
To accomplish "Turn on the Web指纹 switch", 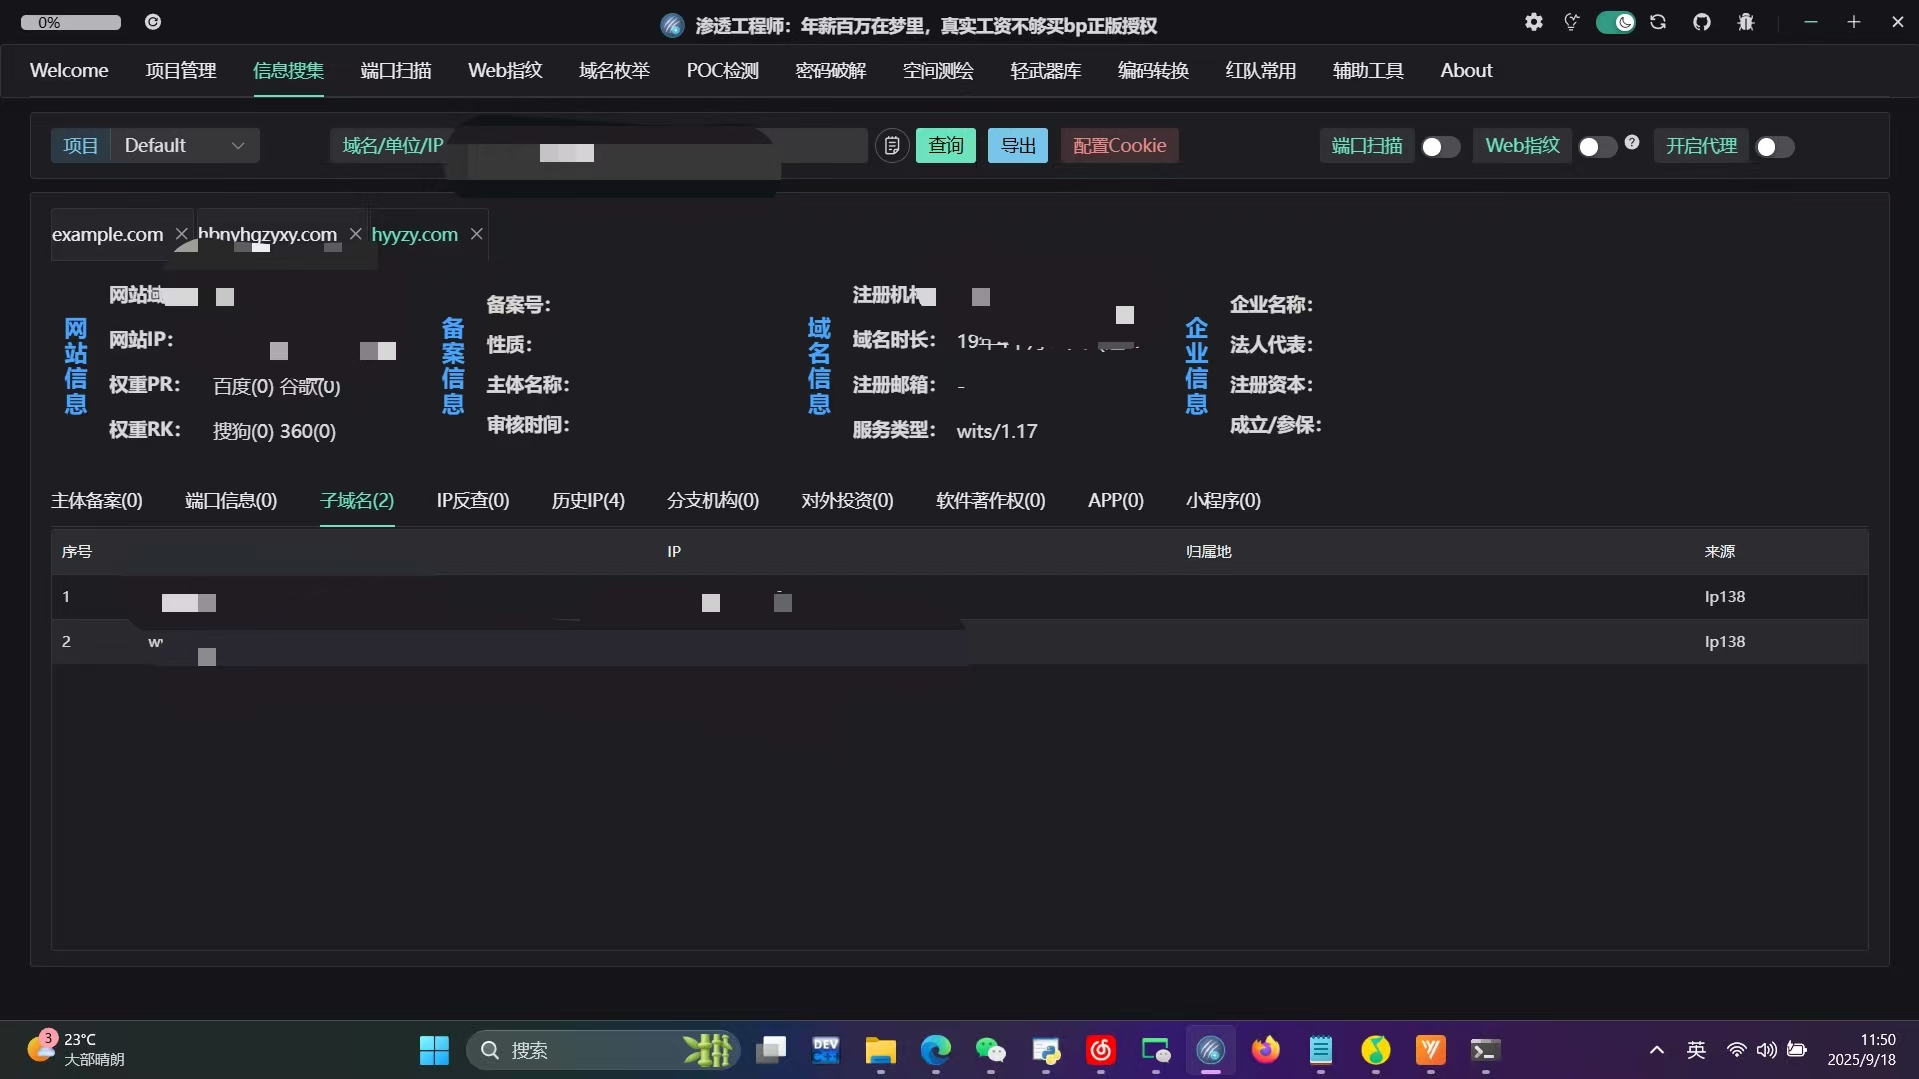I will pyautogui.click(x=1596, y=147).
